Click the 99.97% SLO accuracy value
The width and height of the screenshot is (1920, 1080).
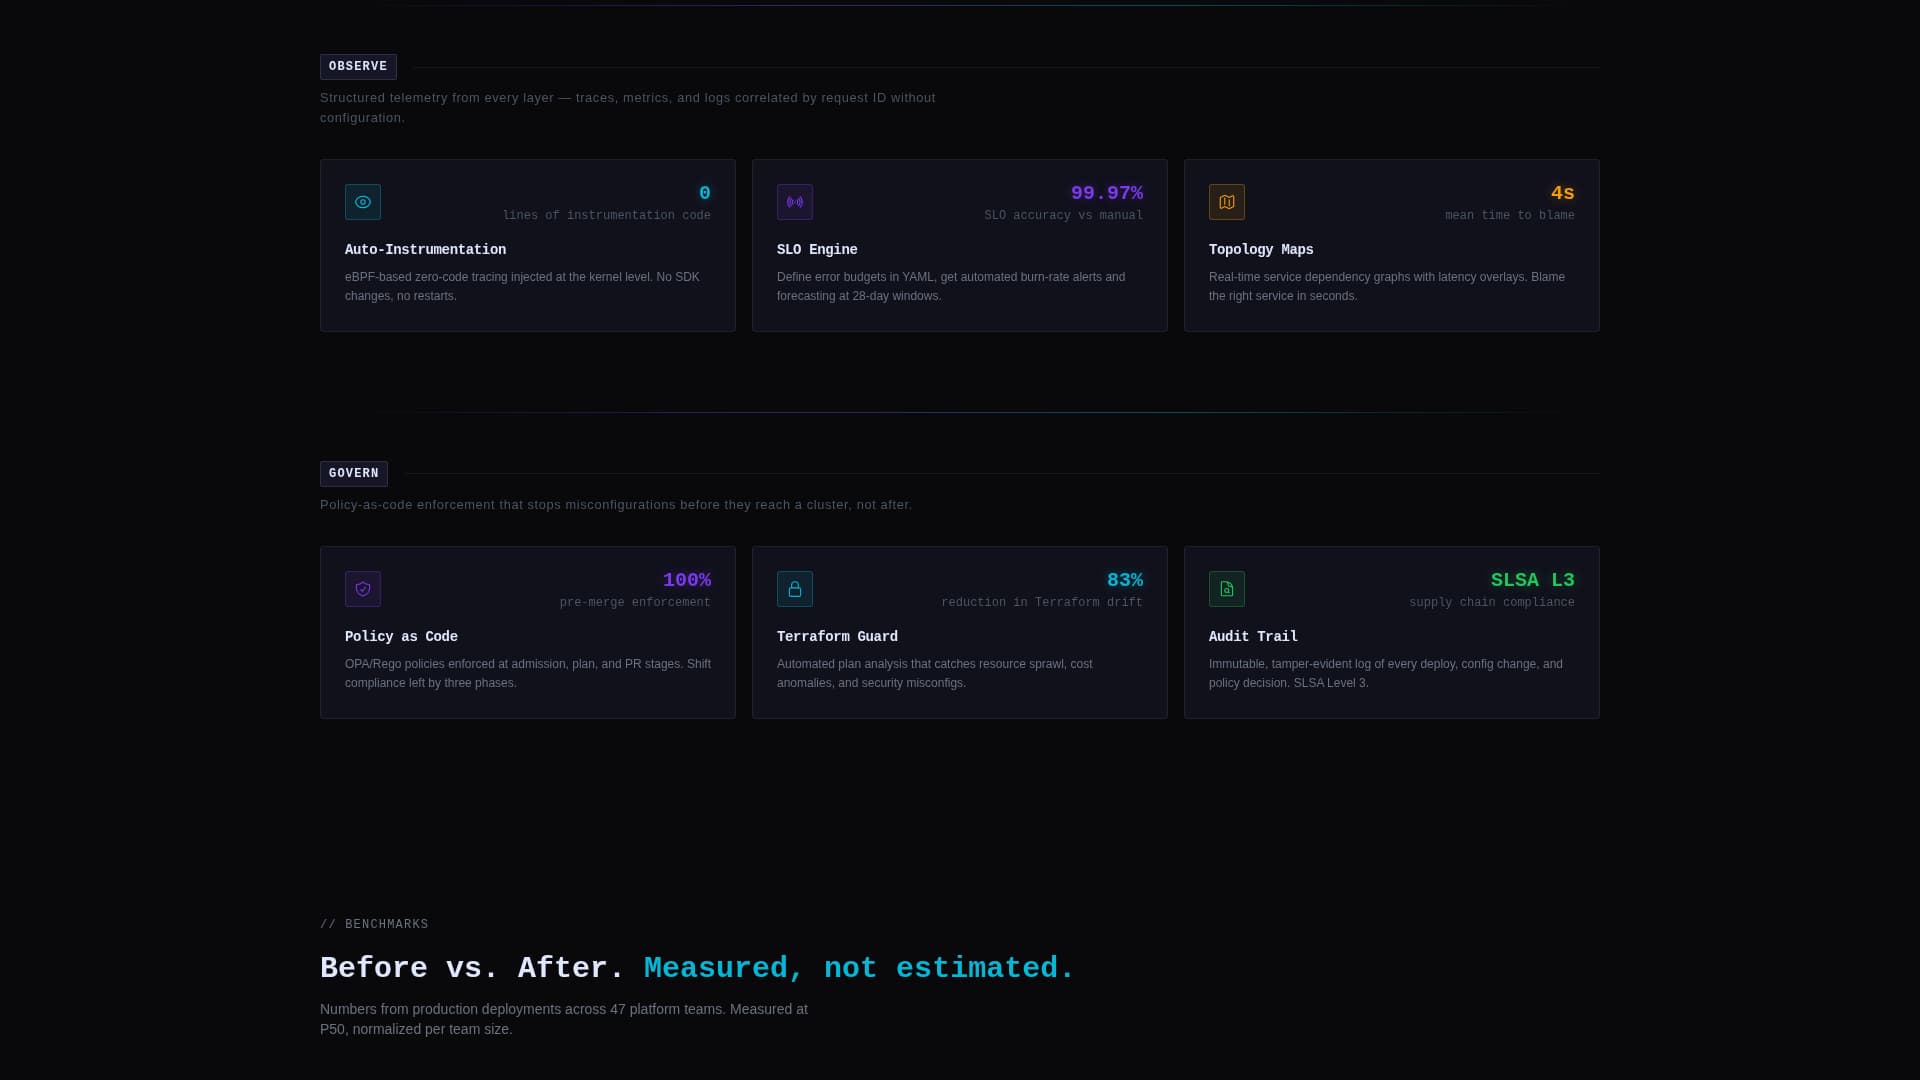[1107, 193]
